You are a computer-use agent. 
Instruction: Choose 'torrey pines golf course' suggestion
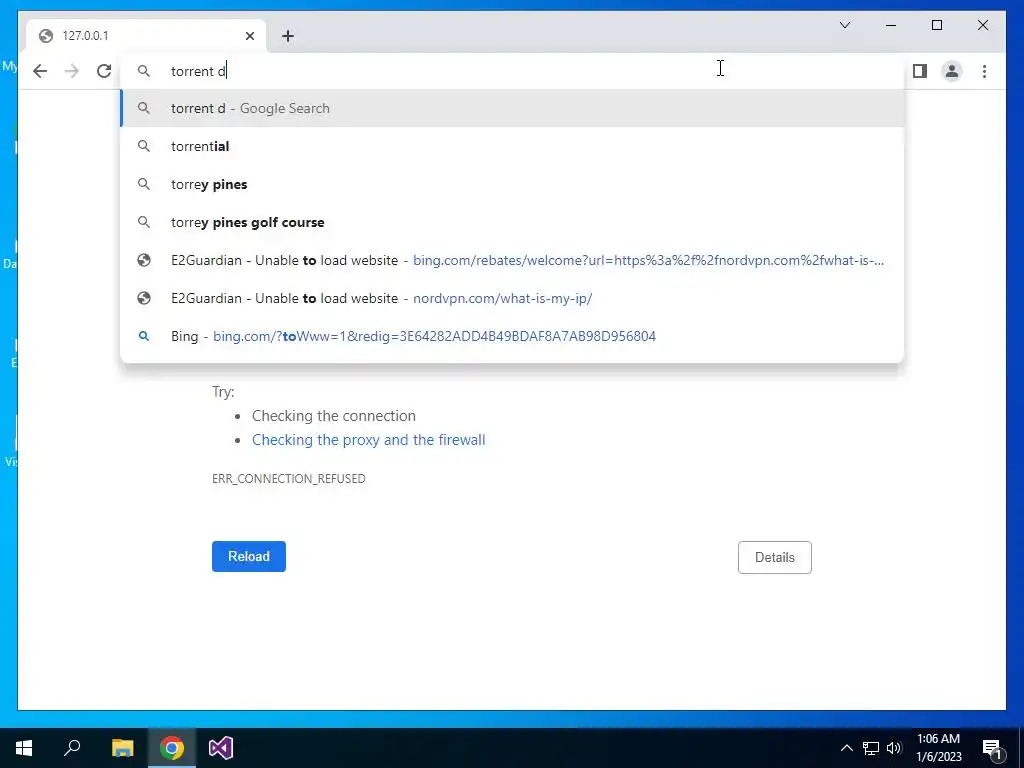pyautogui.click(x=512, y=222)
